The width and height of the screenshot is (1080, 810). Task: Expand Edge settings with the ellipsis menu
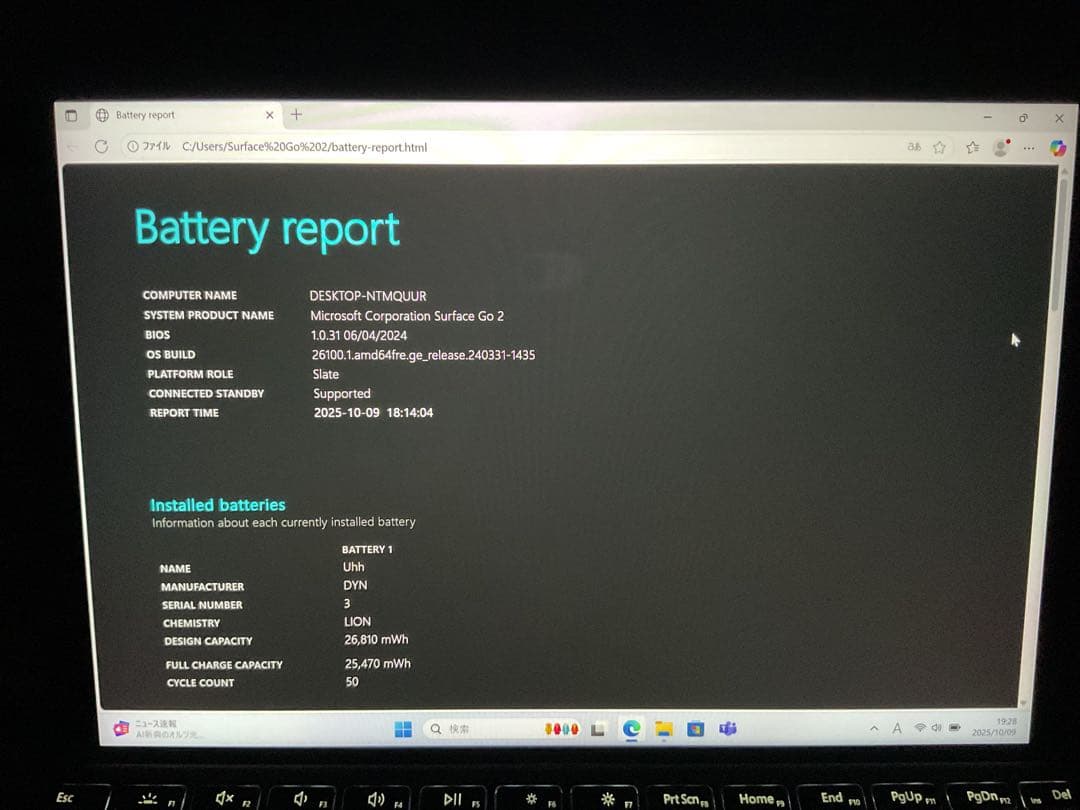coord(1029,147)
